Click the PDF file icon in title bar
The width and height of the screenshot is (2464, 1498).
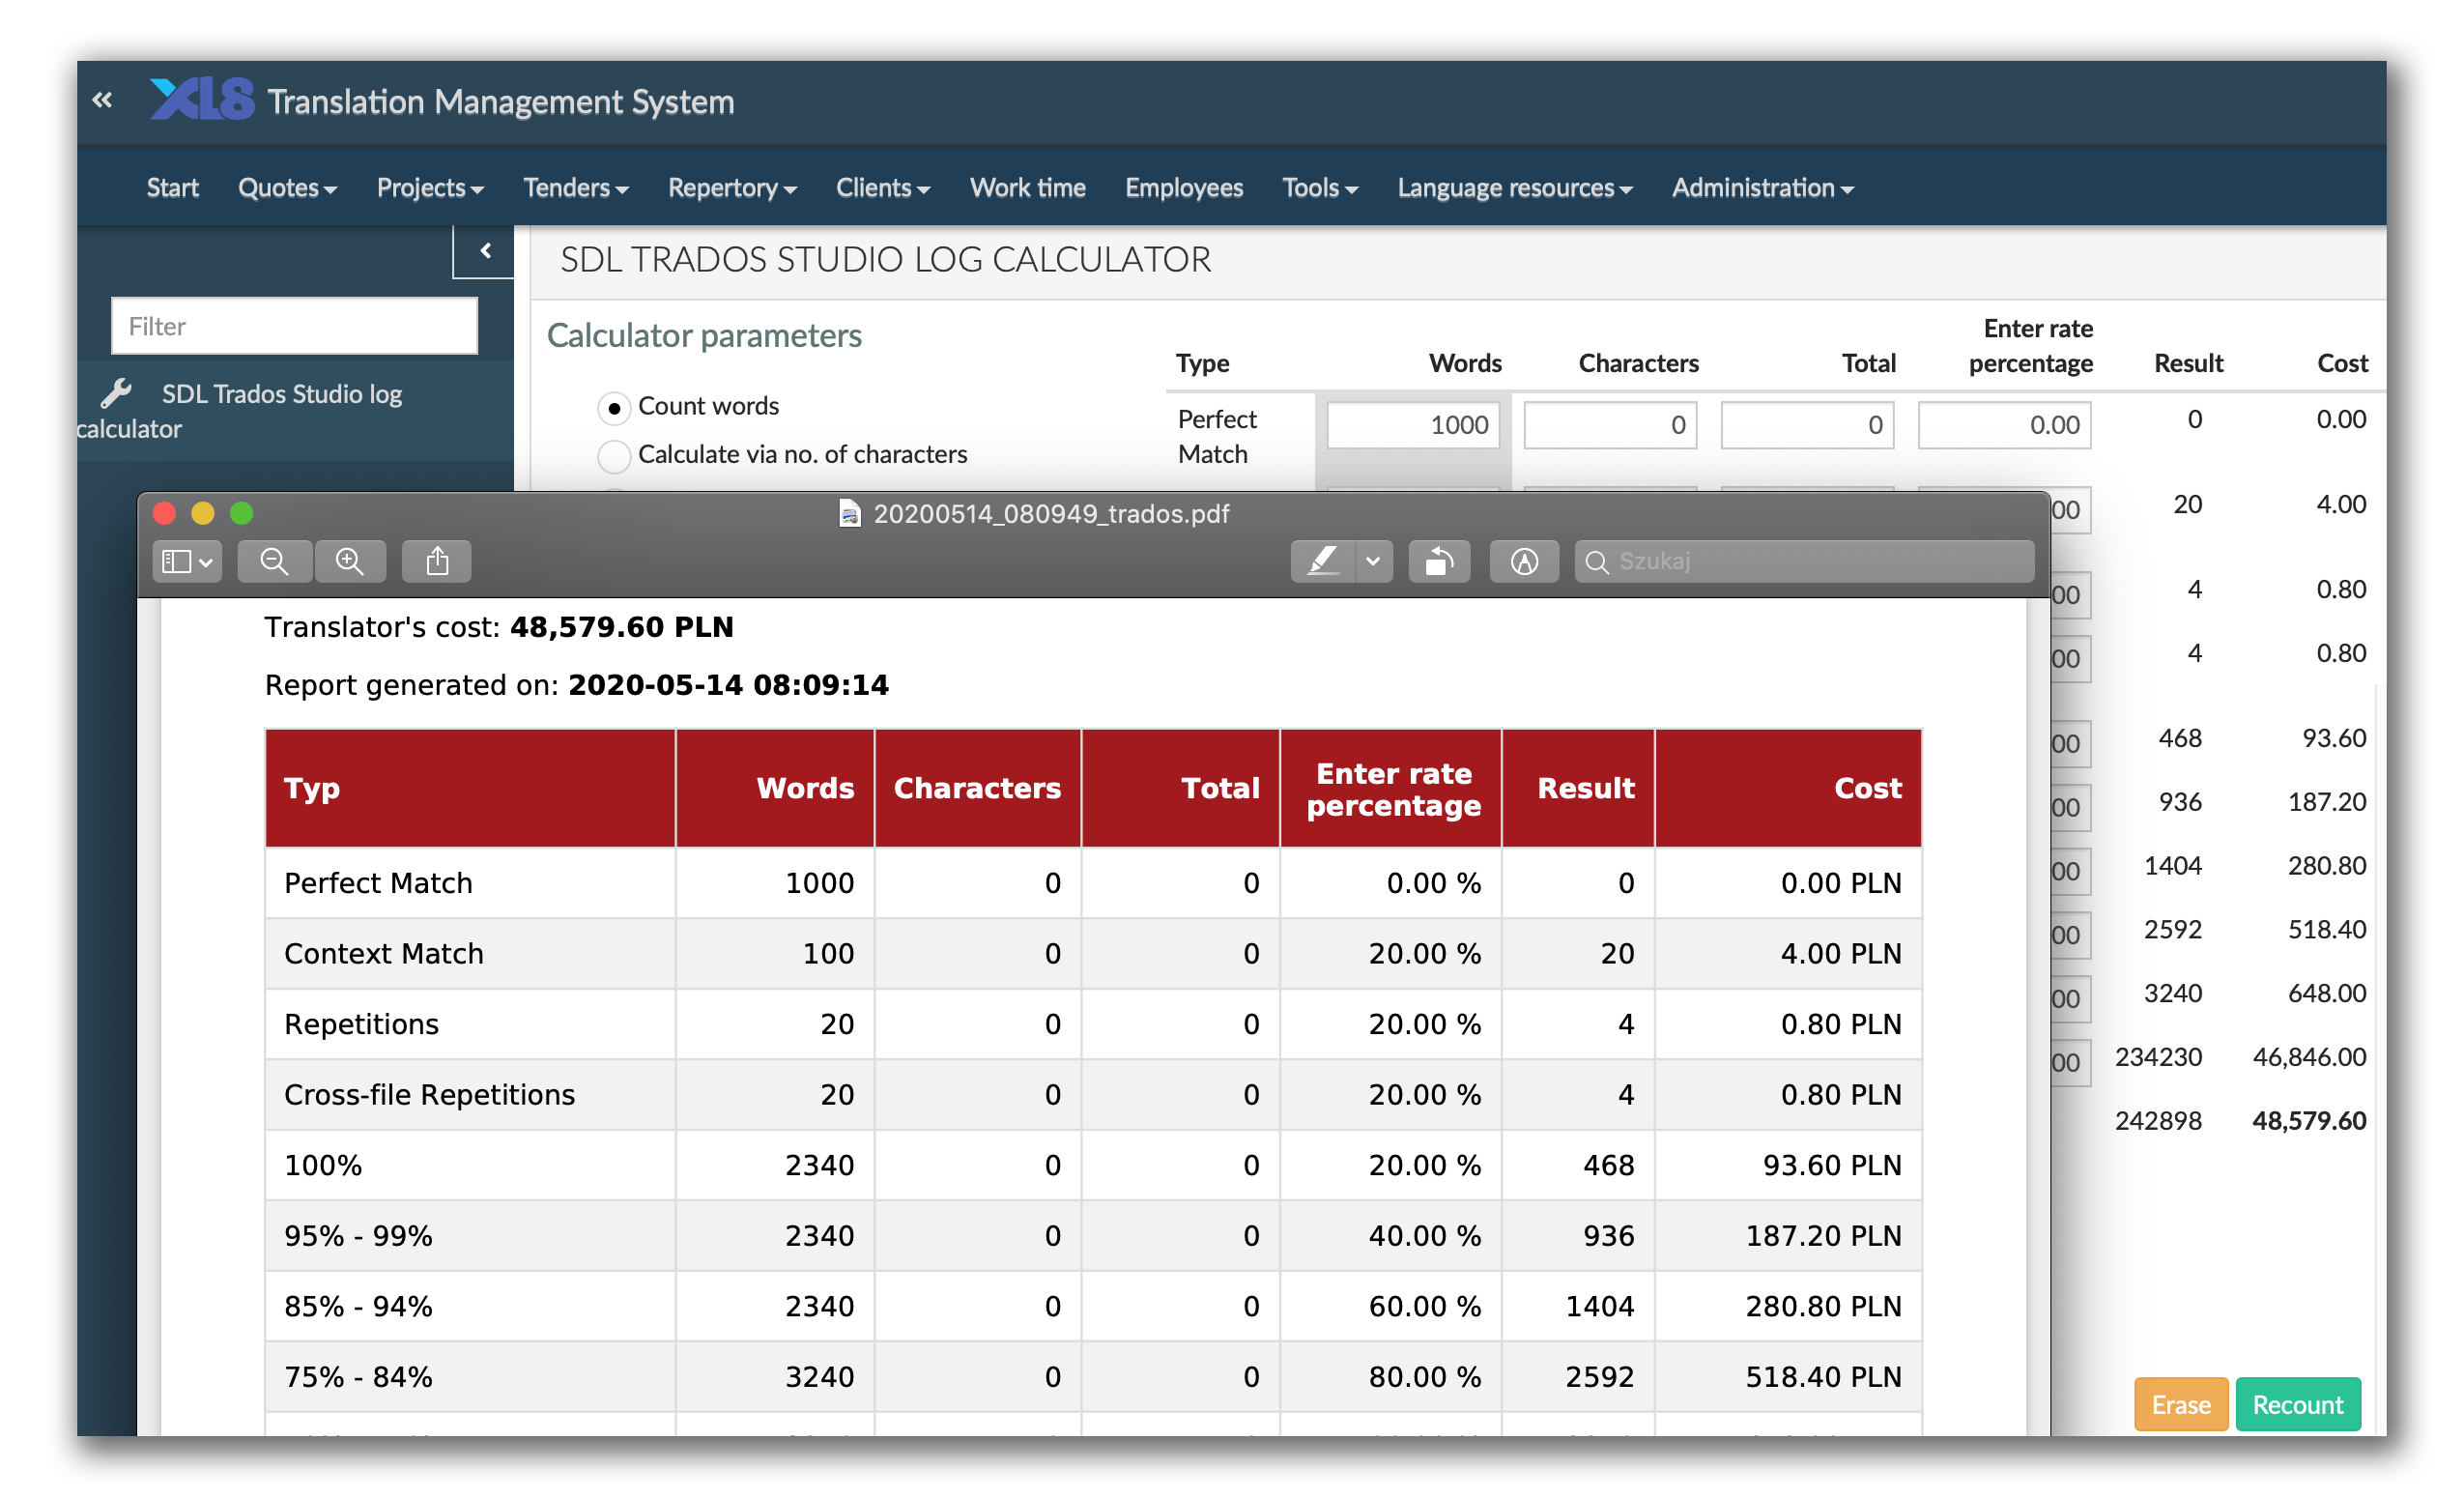(x=850, y=514)
